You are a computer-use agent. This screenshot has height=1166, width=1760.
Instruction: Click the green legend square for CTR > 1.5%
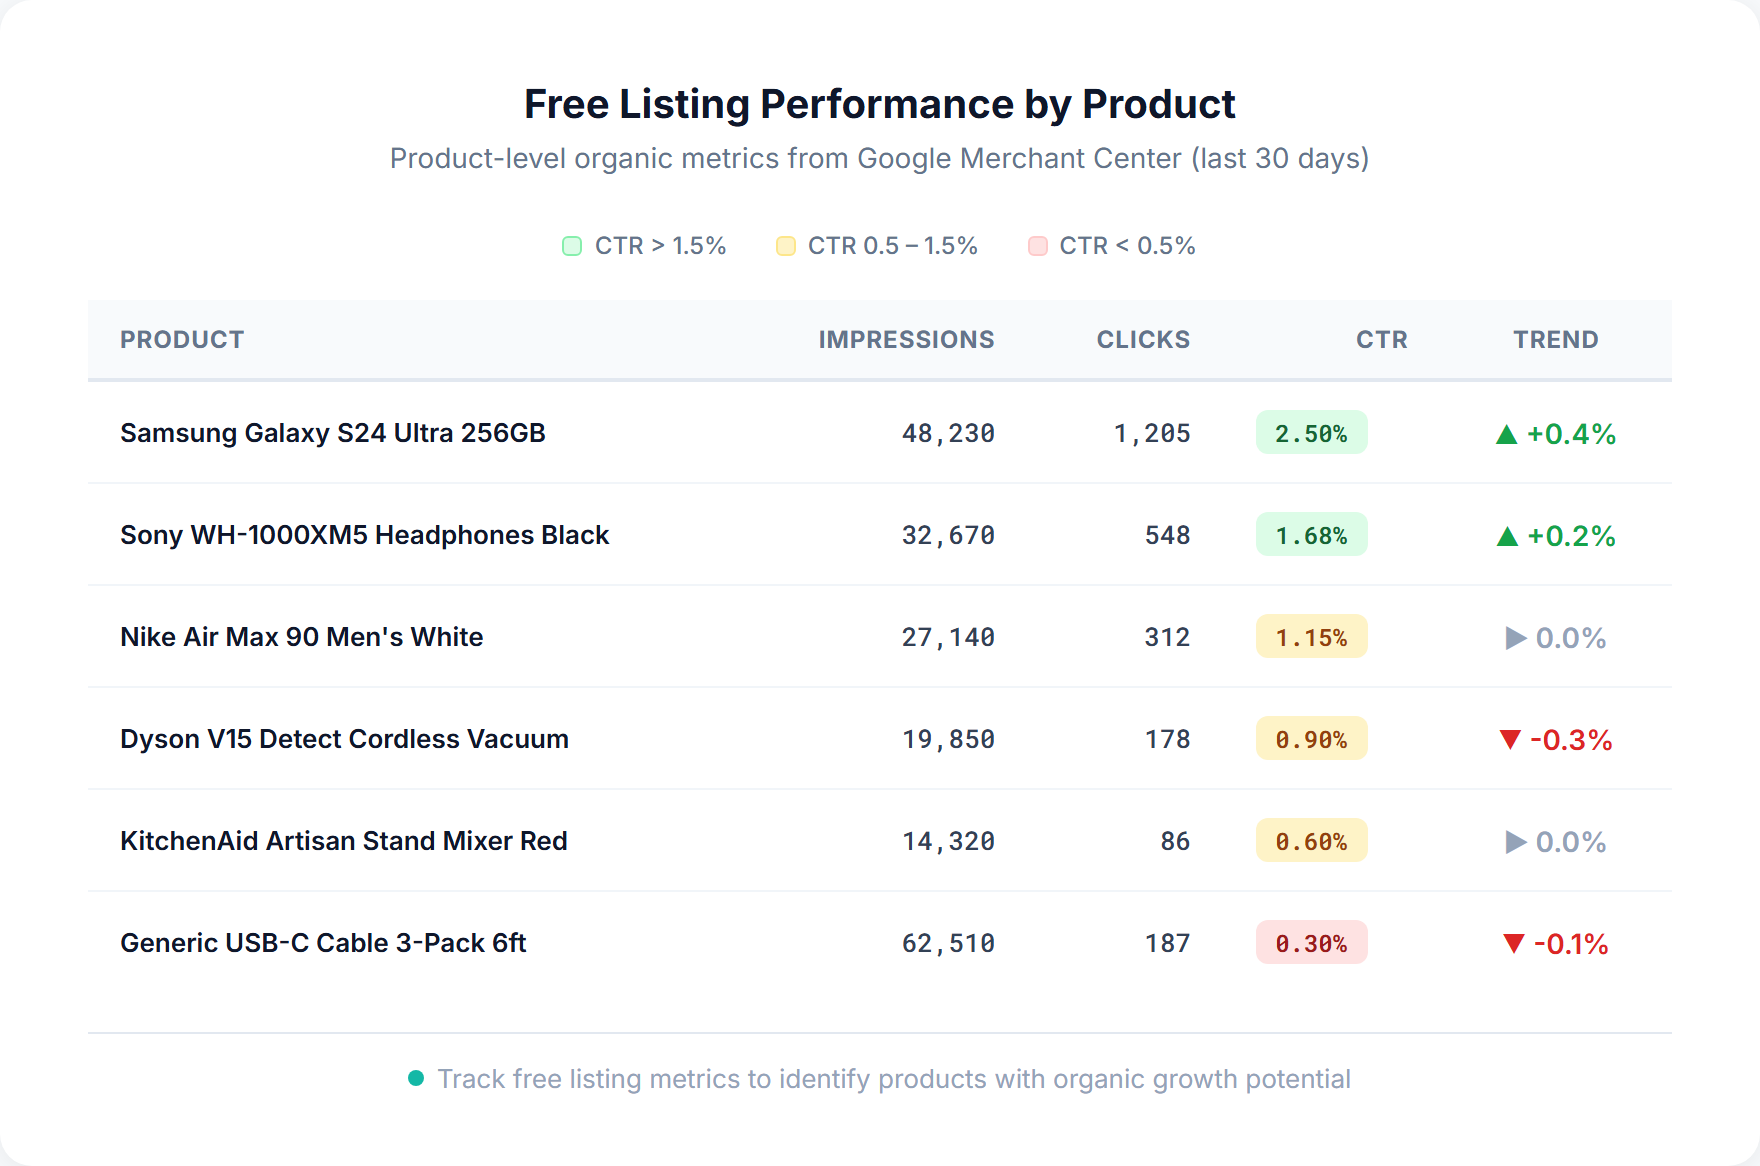[571, 245]
